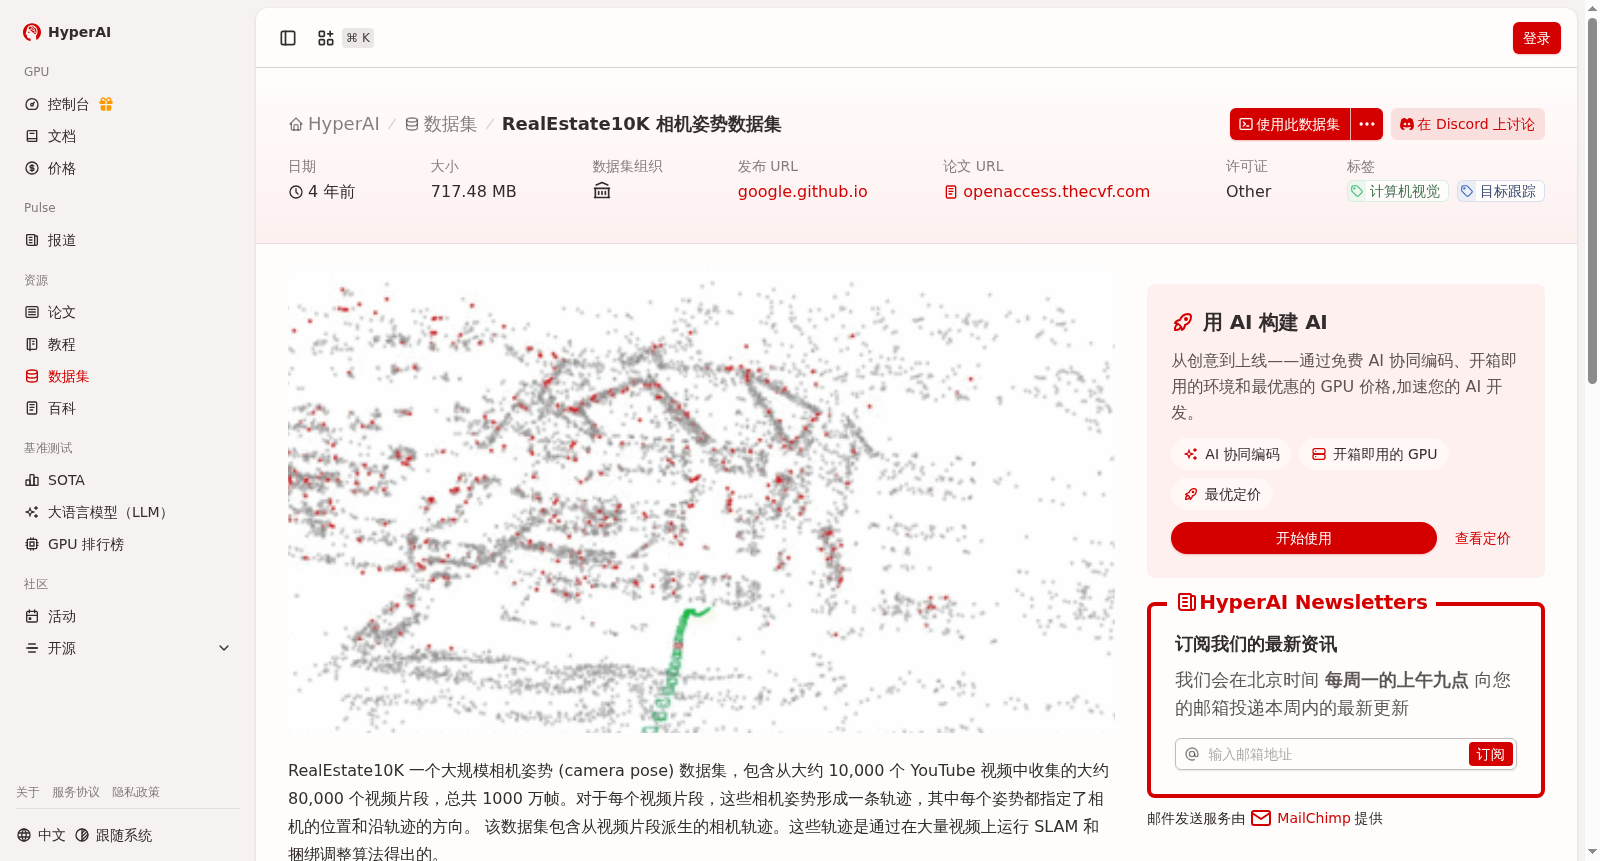Open 文档 docs in sidebar
This screenshot has width=1600, height=861.
[x=128, y=136]
